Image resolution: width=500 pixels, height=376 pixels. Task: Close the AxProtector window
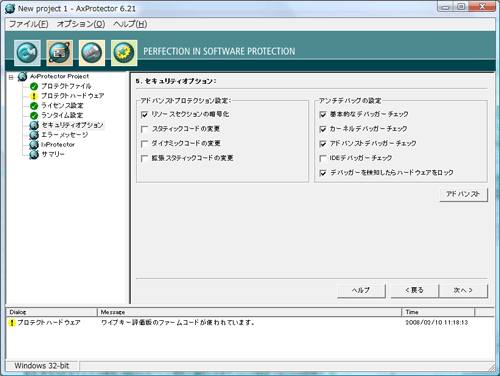pyautogui.click(x=482, y=7)
